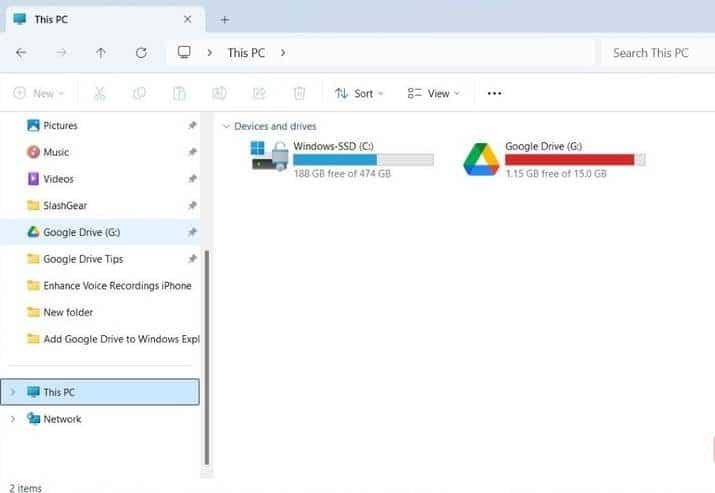Click the Cut scissors icon
This screenshot has width=715, height=493.
(x=99, y=93)
